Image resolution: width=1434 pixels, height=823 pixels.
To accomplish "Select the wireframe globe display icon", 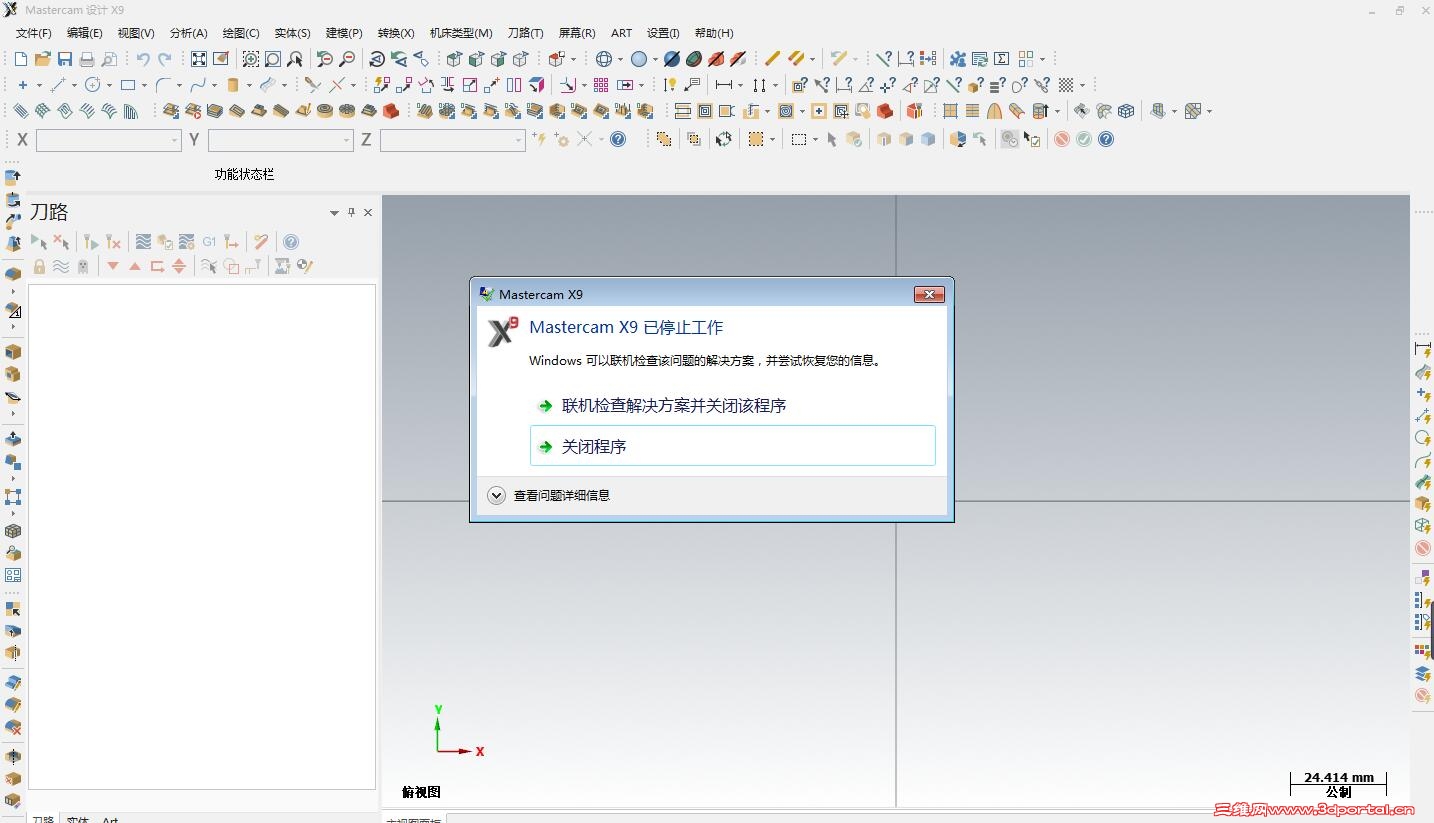I will click(604, 59).
